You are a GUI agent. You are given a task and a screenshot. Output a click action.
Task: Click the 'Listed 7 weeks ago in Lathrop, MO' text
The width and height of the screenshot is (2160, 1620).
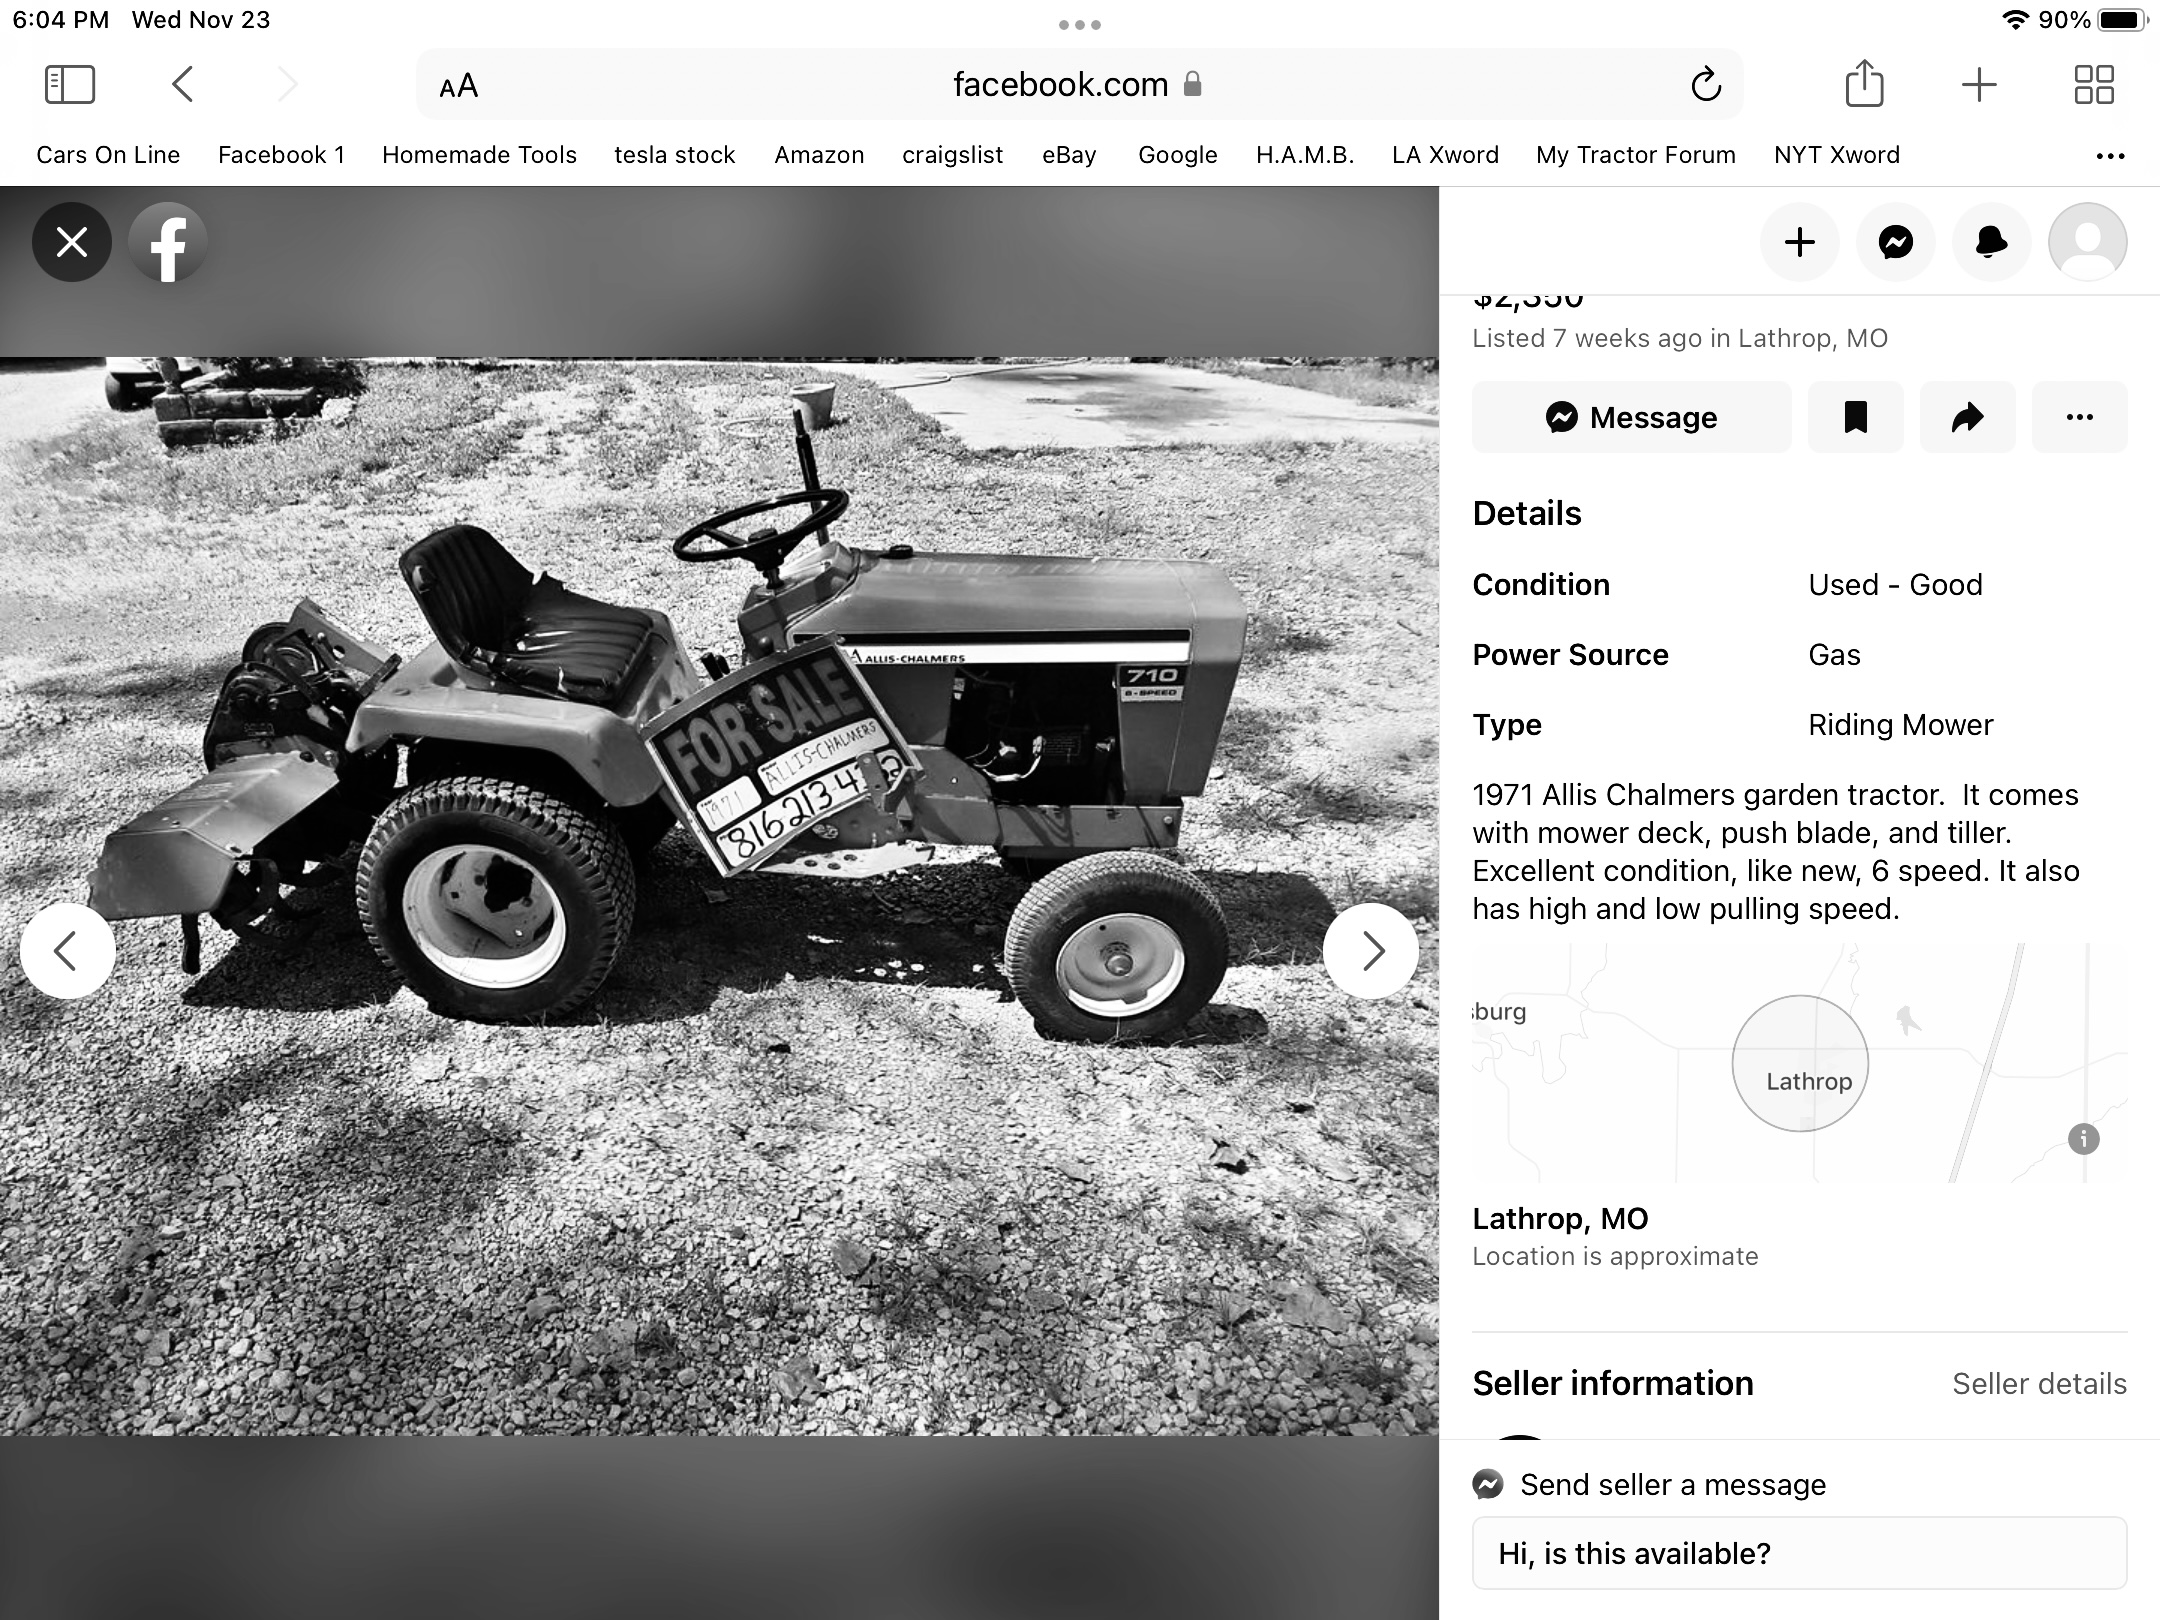(x=1680, y=338)
